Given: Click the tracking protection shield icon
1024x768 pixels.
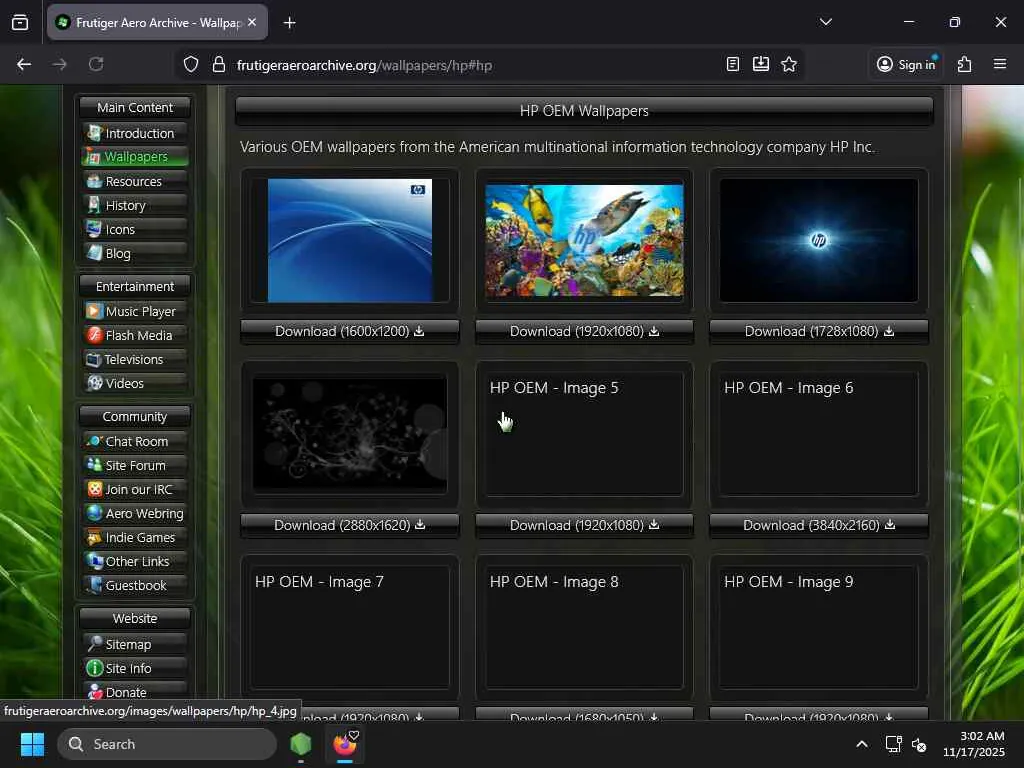Looking at the screenshot, I should [191, 64].
